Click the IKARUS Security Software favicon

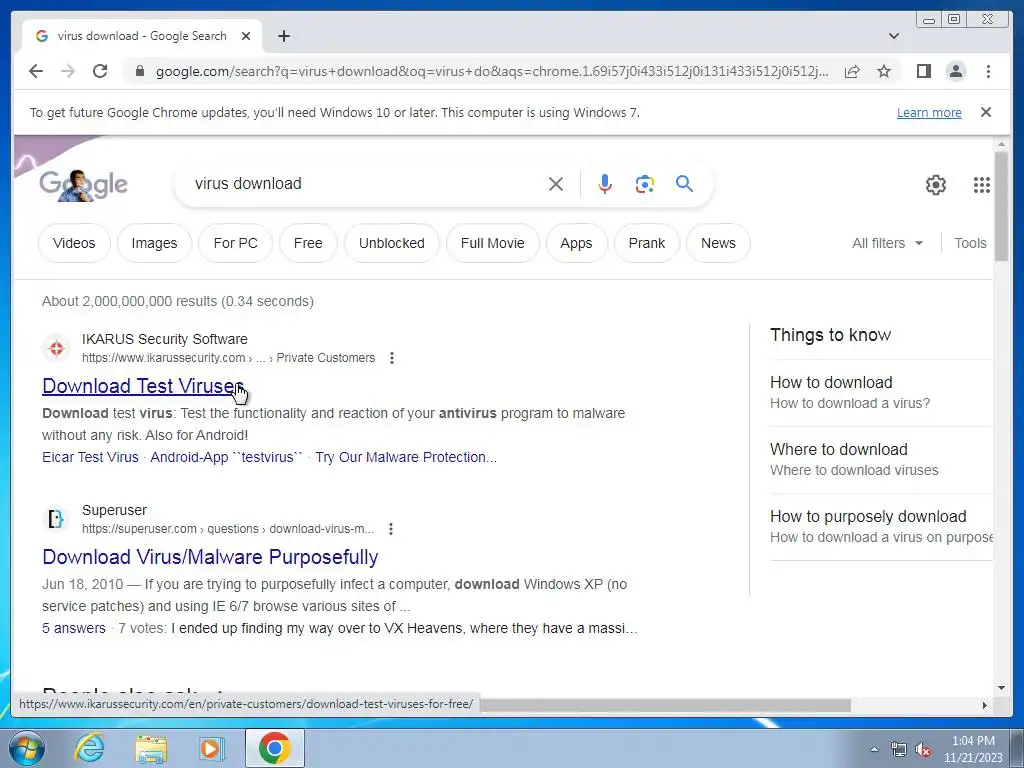click(56, 348)
